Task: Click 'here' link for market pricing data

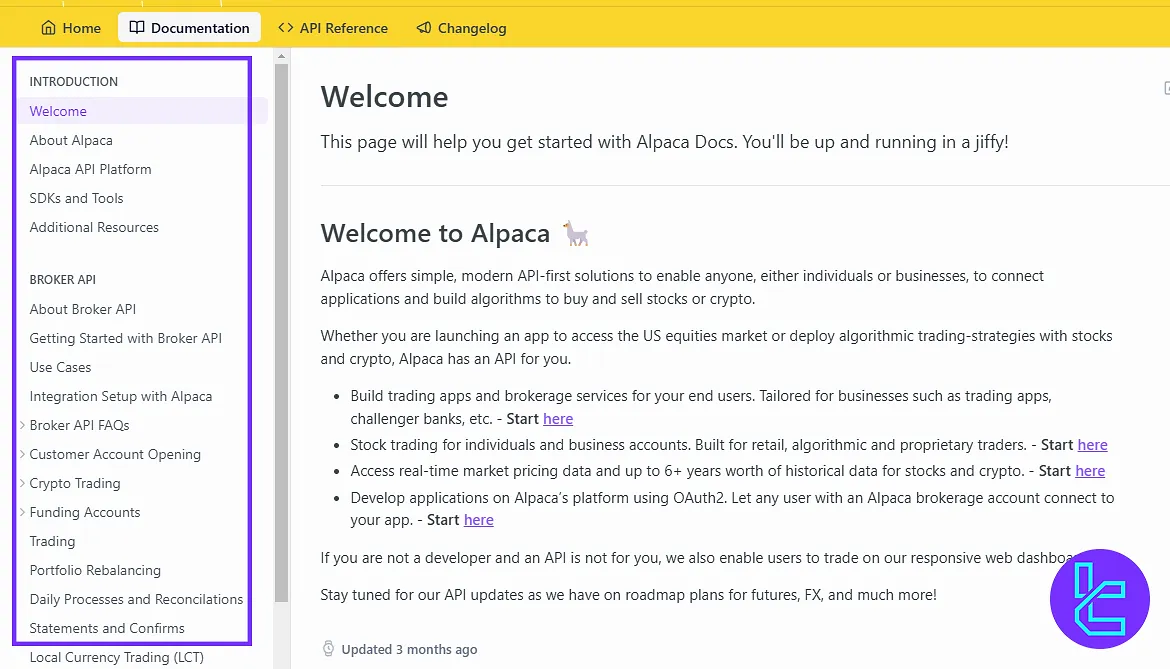Action: (x=1089, y=471)
